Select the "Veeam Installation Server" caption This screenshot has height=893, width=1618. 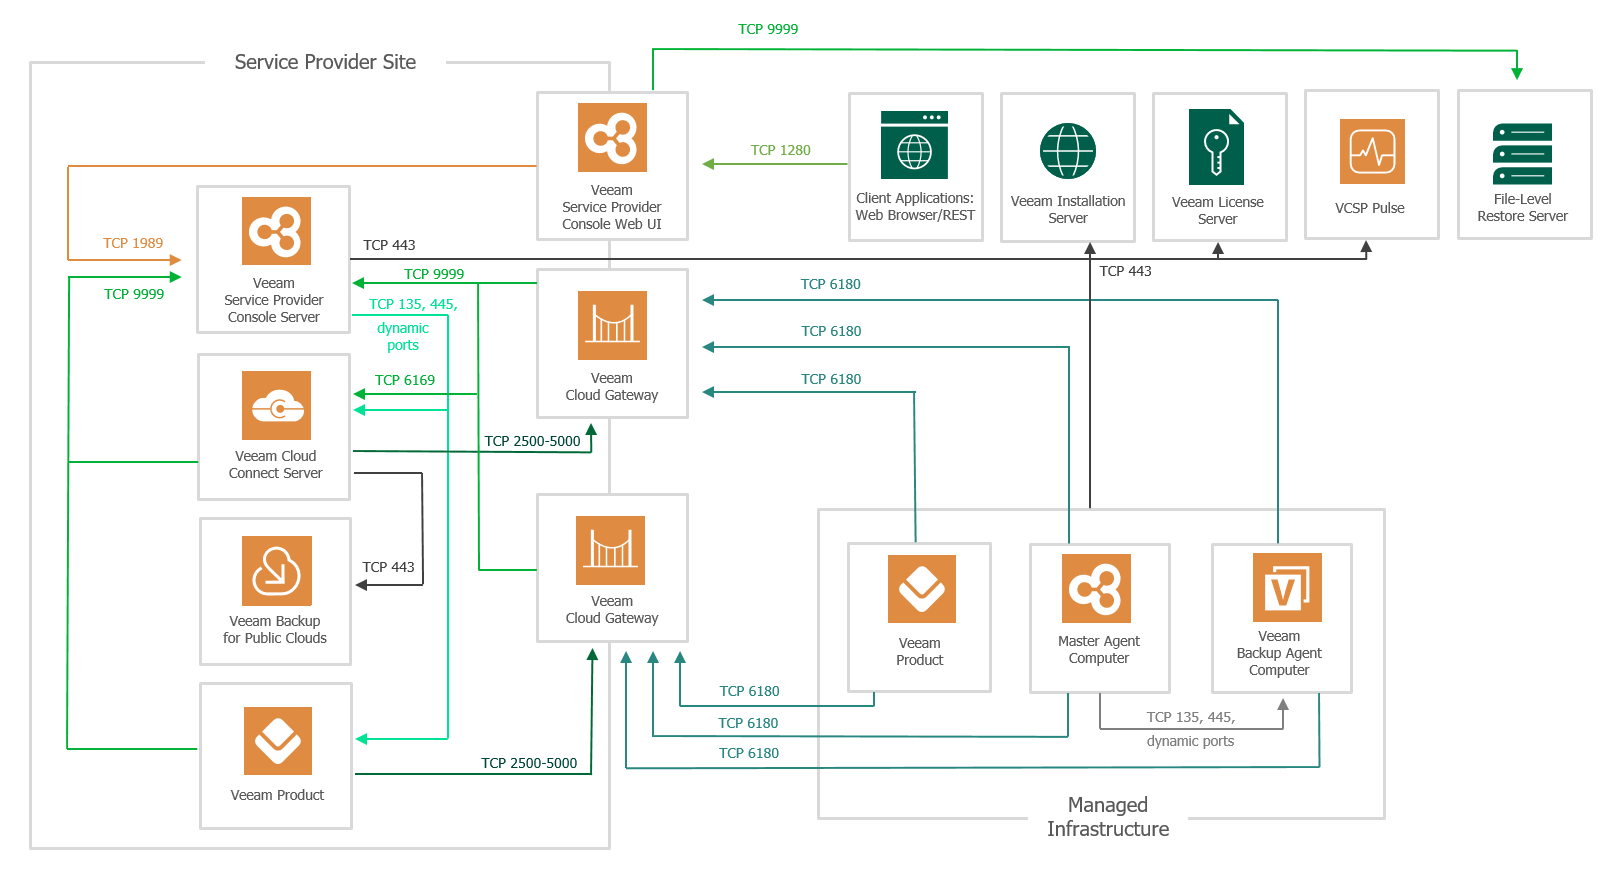[x=1068, y=209]
